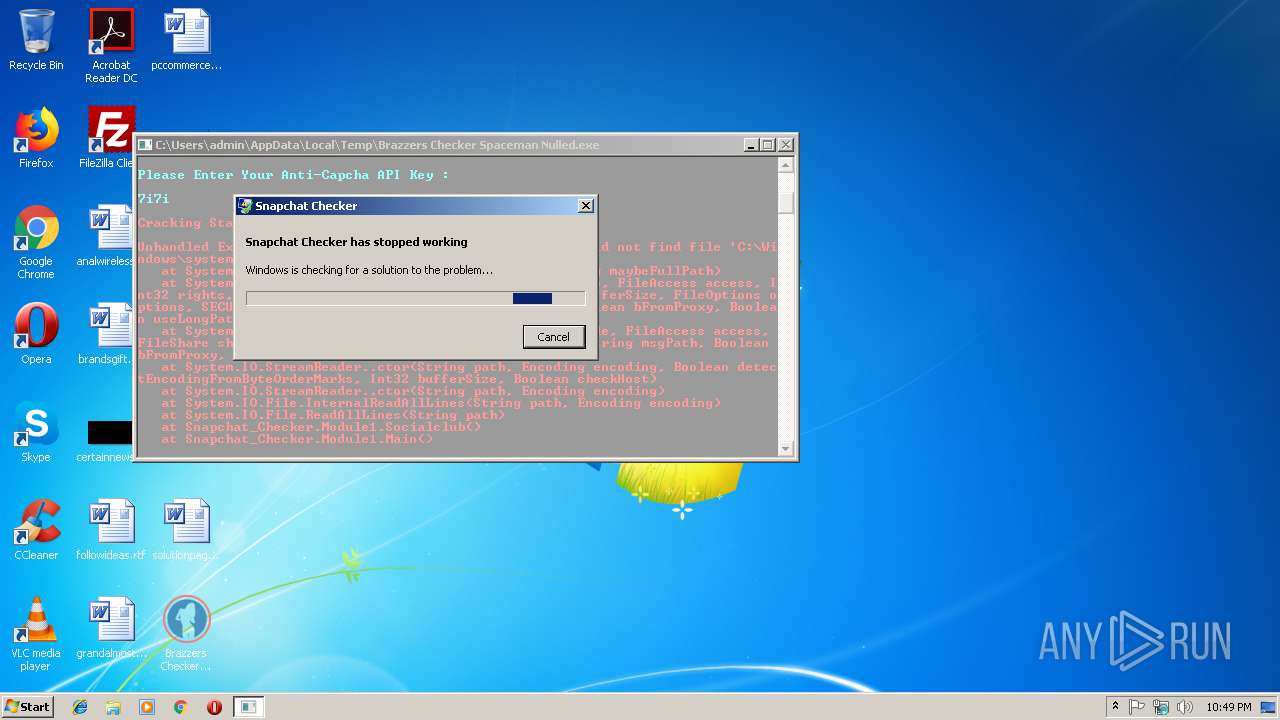The image size is (1280, 720).
Task: Click the taskbar clock 10:49 PM
Action: [1228, 707]
